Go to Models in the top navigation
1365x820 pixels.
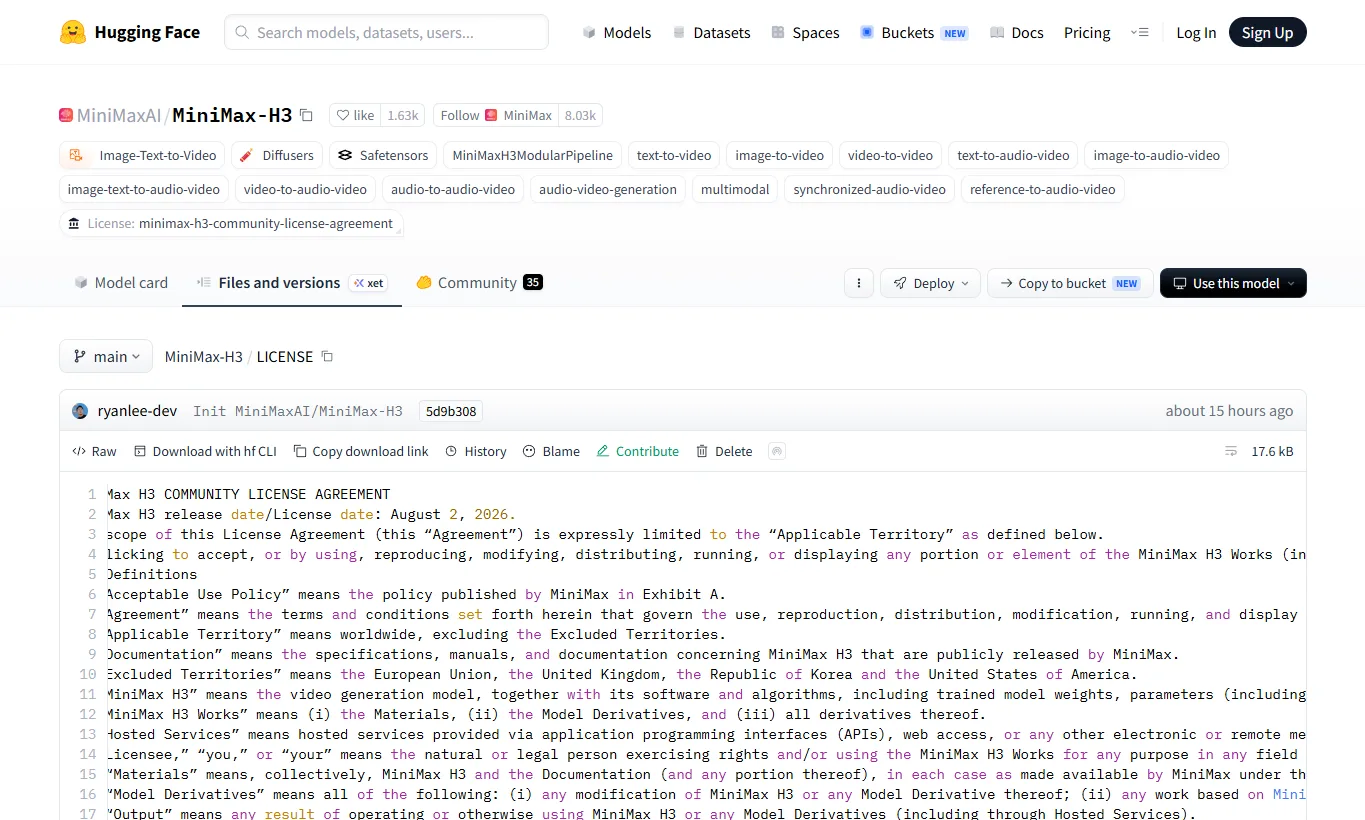point(617,32)
